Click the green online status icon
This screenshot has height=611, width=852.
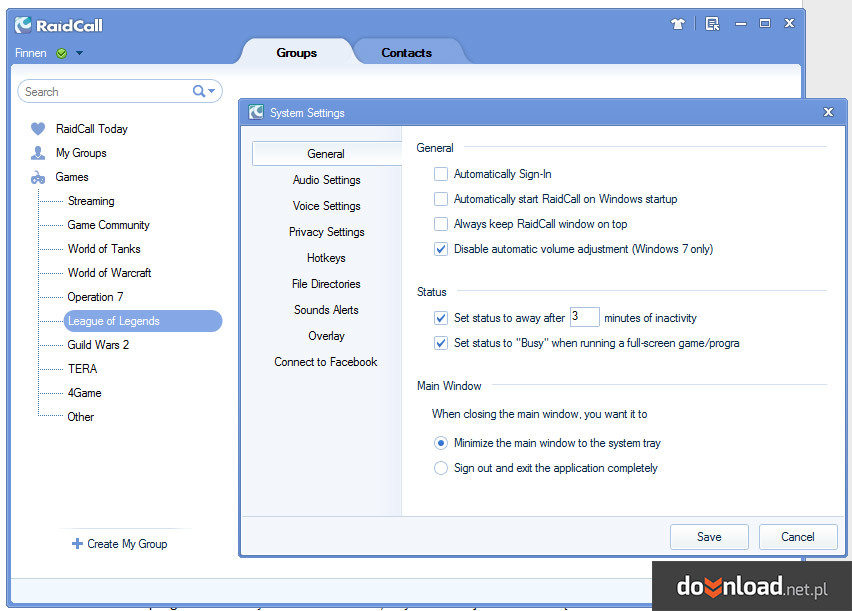click(62, 53)
